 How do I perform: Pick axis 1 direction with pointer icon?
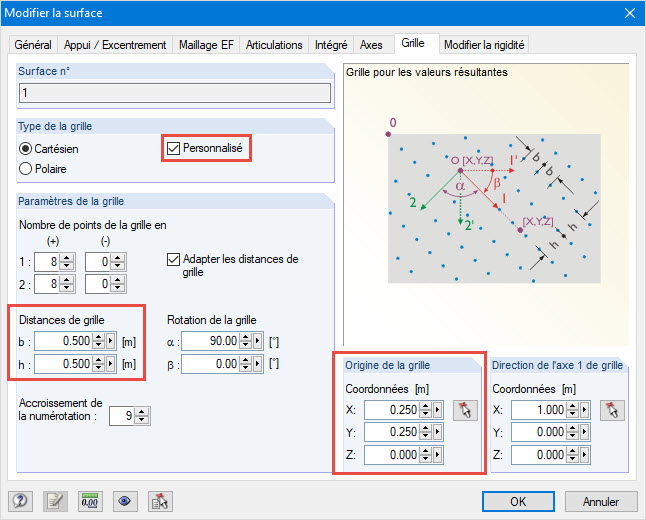(x=612, y=410)
